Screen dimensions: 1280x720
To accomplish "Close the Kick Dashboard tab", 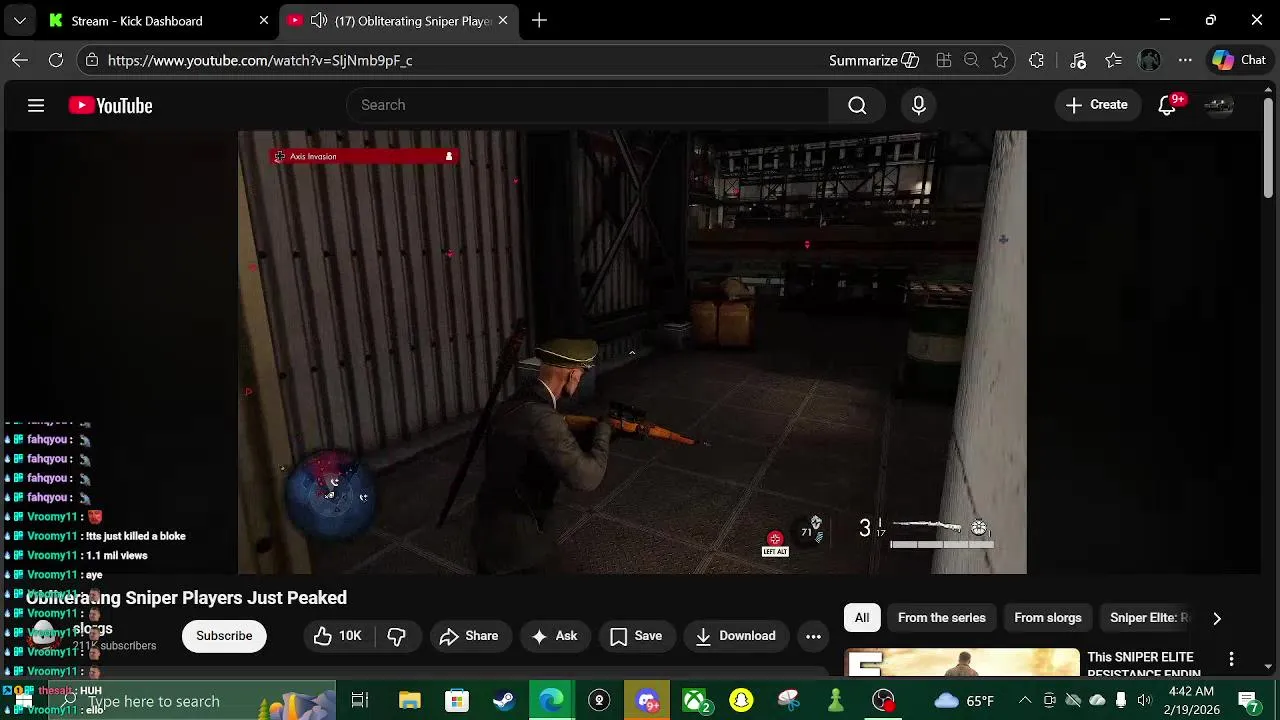I will 264,20.
